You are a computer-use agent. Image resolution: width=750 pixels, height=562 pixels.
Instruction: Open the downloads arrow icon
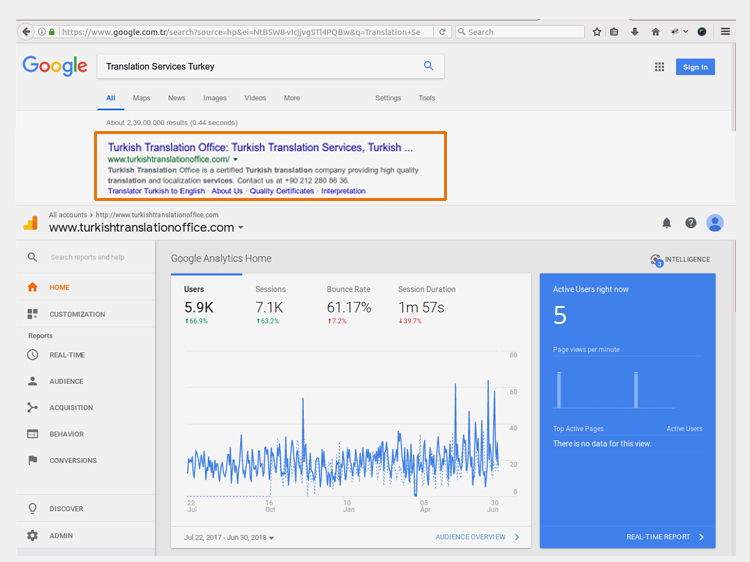pos(635,32)
